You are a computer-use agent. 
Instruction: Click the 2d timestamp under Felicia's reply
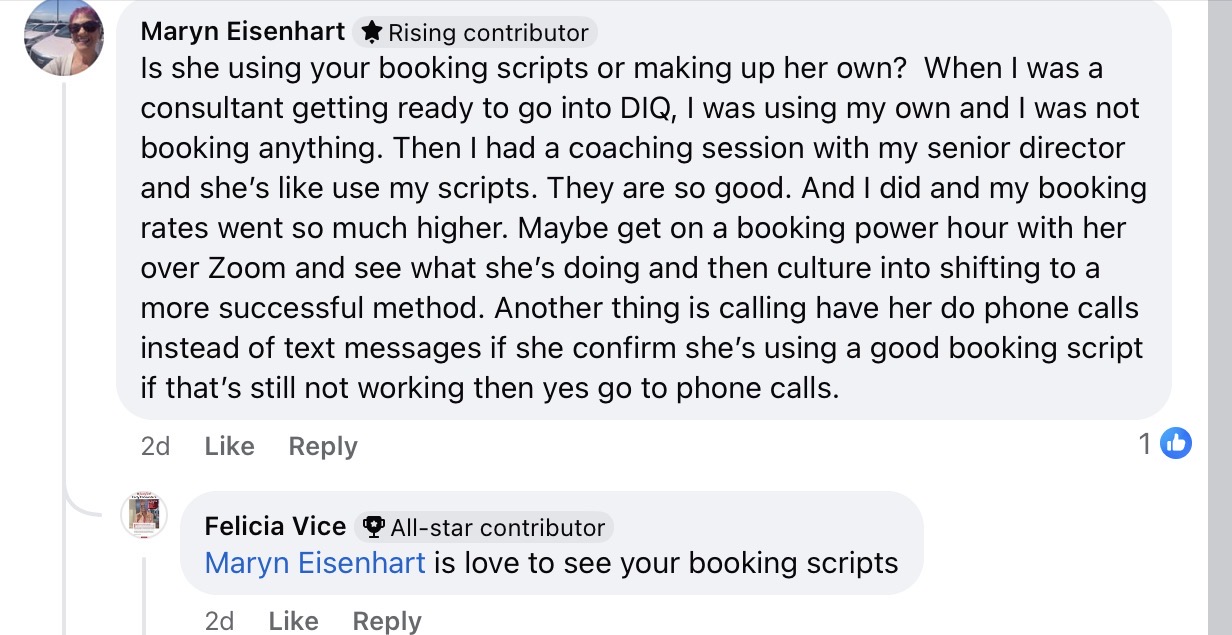(219, 621)
